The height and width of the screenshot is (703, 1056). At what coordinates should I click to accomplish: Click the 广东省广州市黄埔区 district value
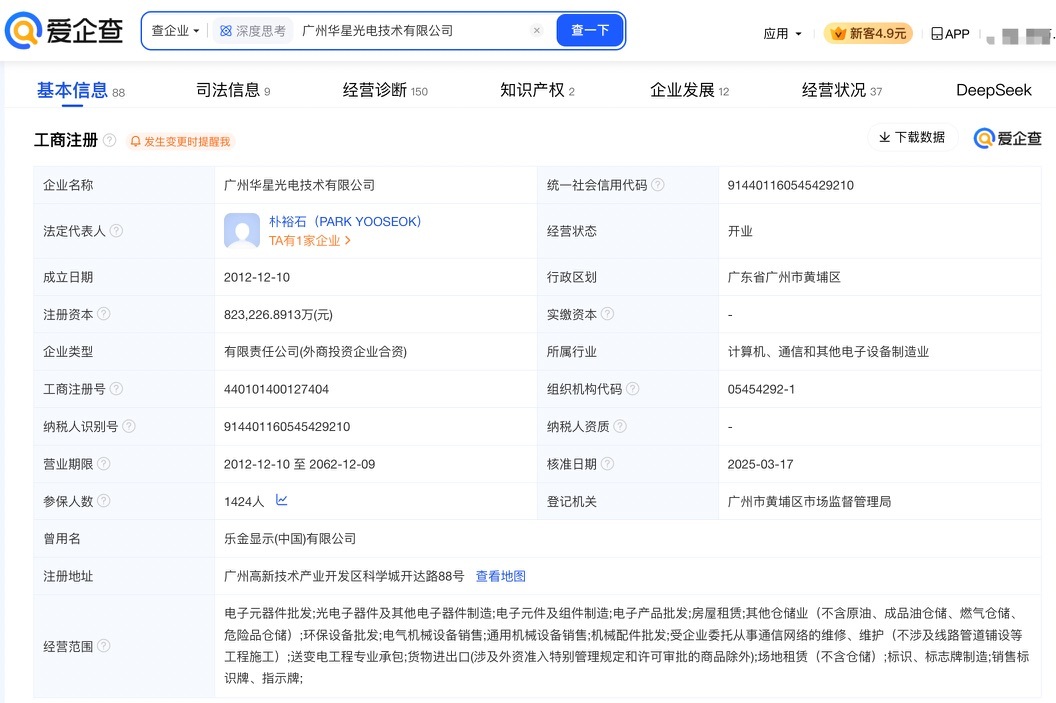(x=784, y=277)
